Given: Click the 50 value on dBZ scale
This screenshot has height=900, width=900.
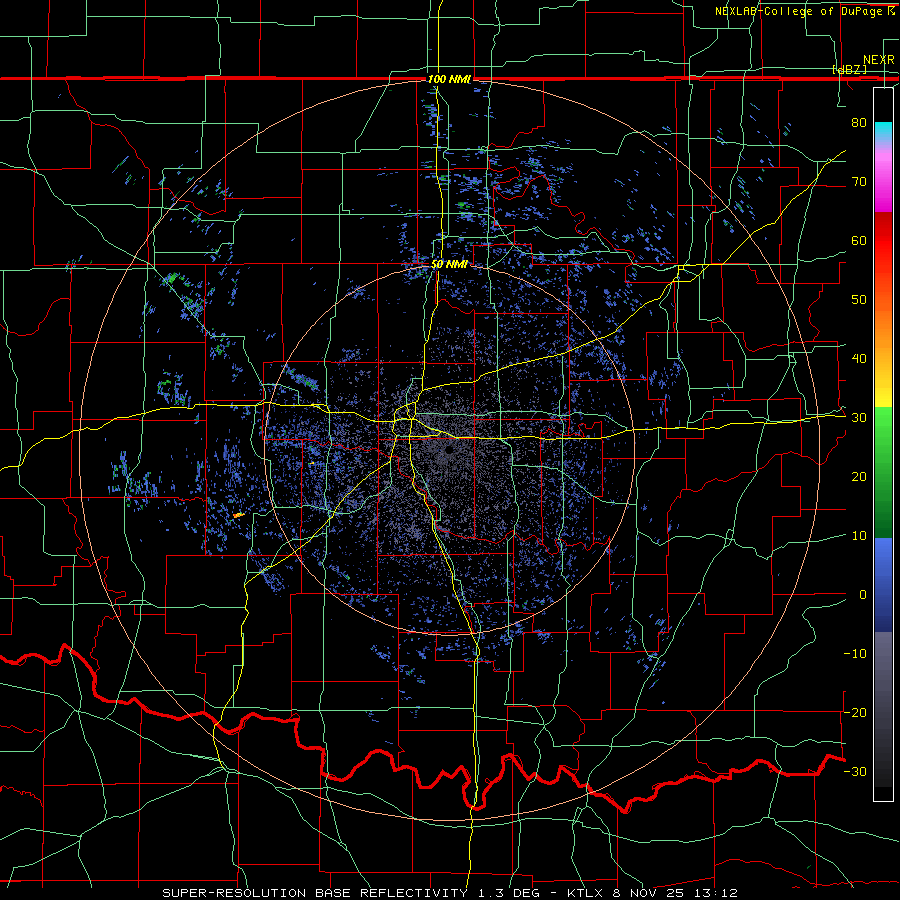Looking at the screenshot, I should (x=859, y=300).
